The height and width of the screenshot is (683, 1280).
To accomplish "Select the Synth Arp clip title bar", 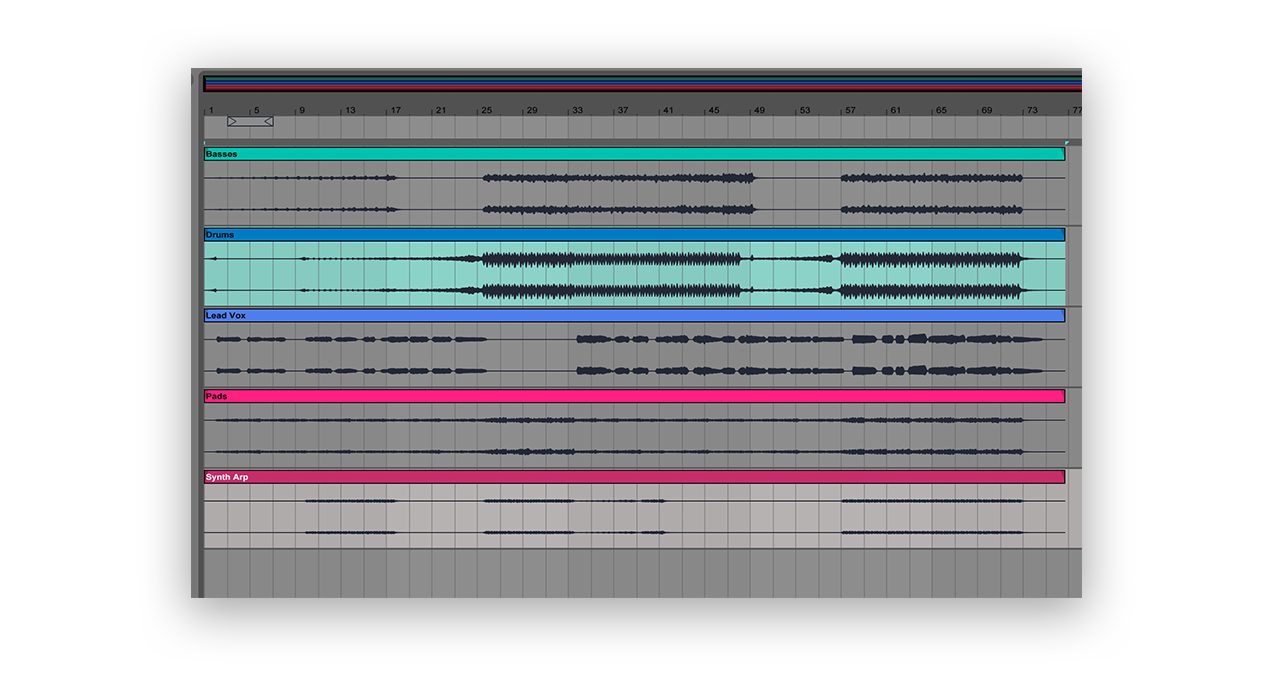I will tap(635, 478).
